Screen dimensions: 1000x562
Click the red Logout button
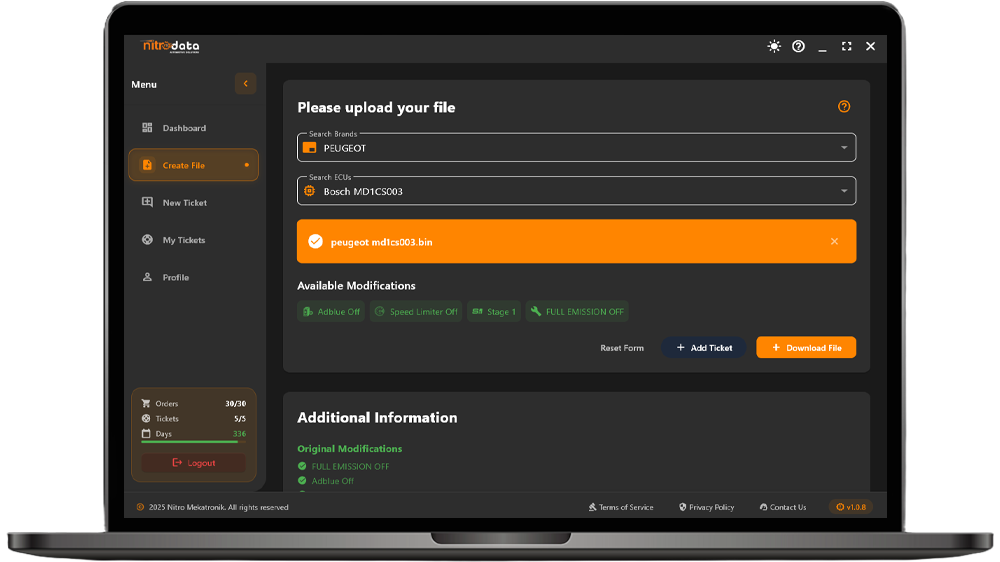[x=193, y=463]
